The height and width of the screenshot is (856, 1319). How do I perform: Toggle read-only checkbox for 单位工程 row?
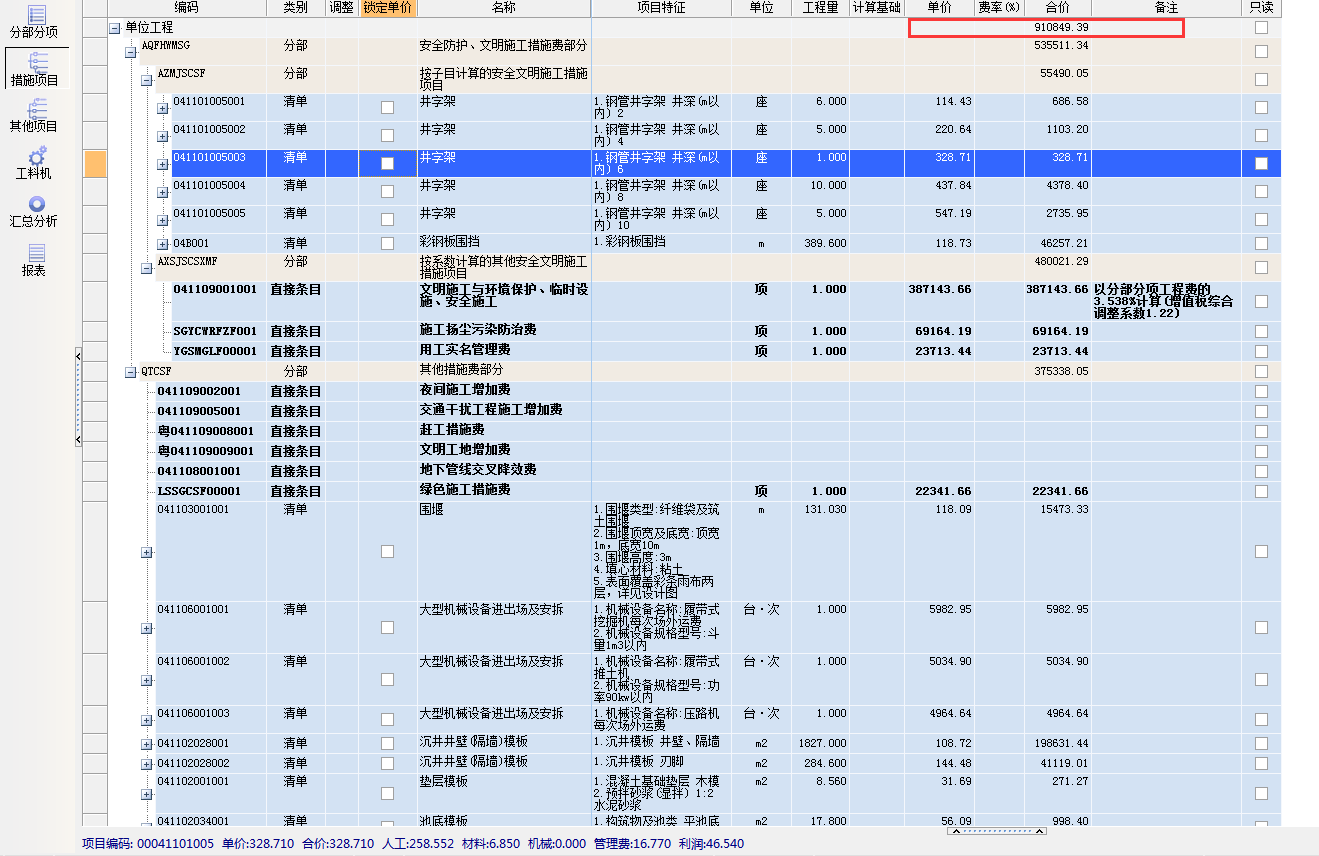[1261, 27]
